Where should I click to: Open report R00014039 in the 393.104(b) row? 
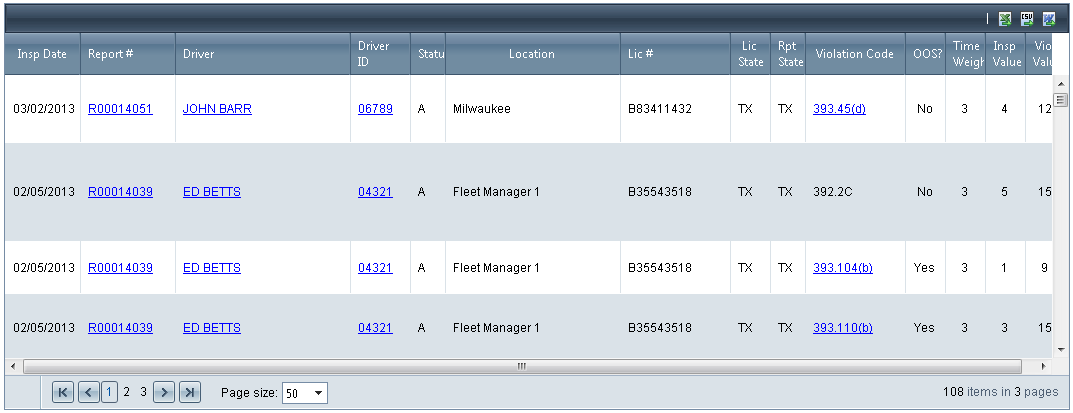(120, 268)
